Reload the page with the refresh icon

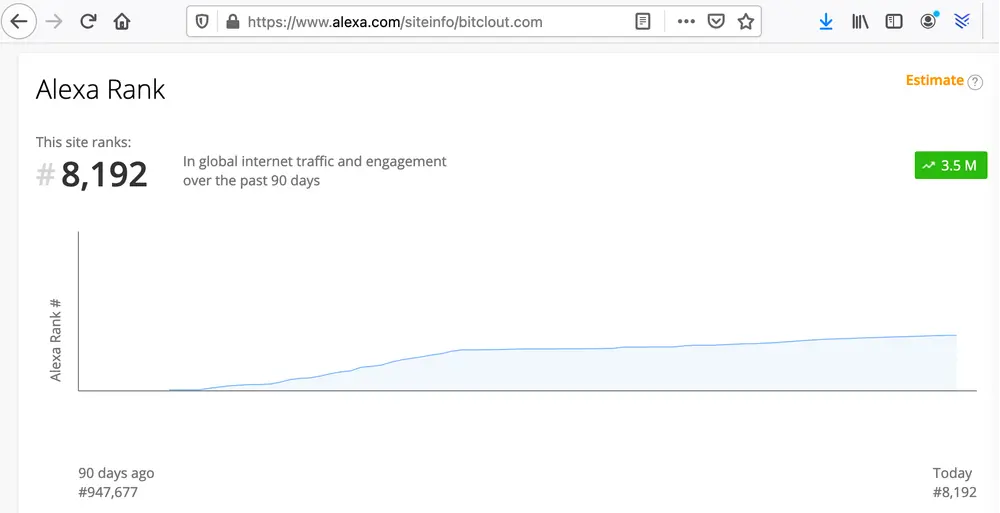coord(88,22)
